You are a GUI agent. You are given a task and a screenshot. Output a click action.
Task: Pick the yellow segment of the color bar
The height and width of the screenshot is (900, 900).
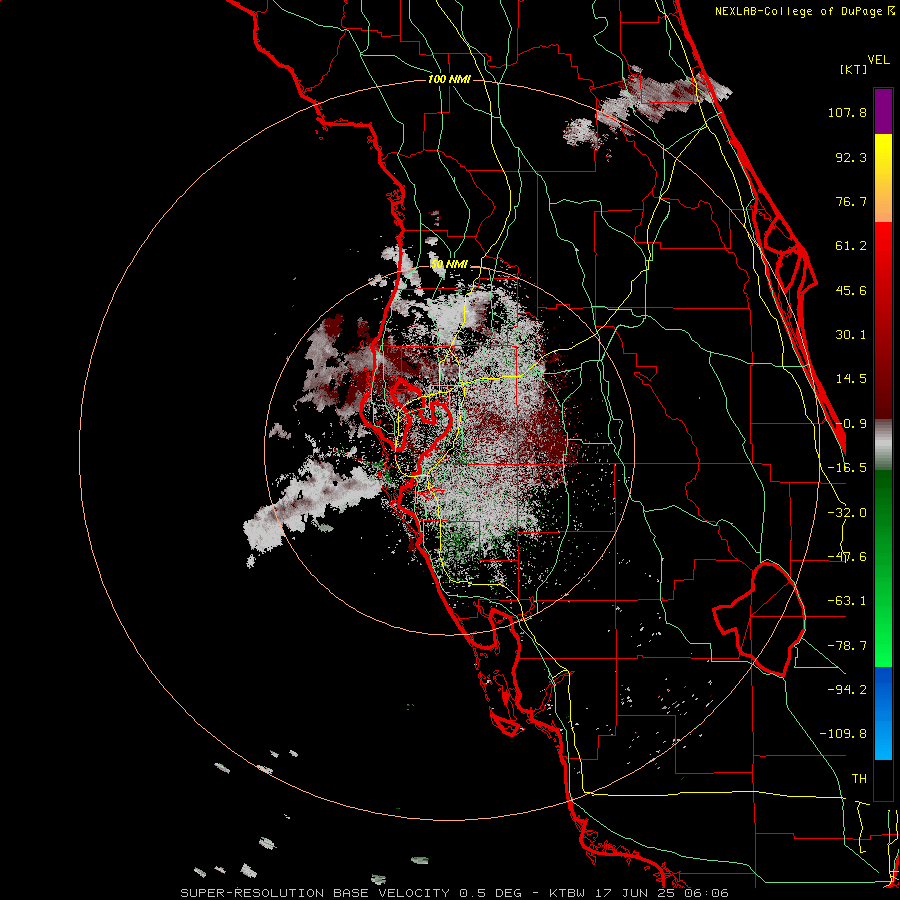pos(883,178)
